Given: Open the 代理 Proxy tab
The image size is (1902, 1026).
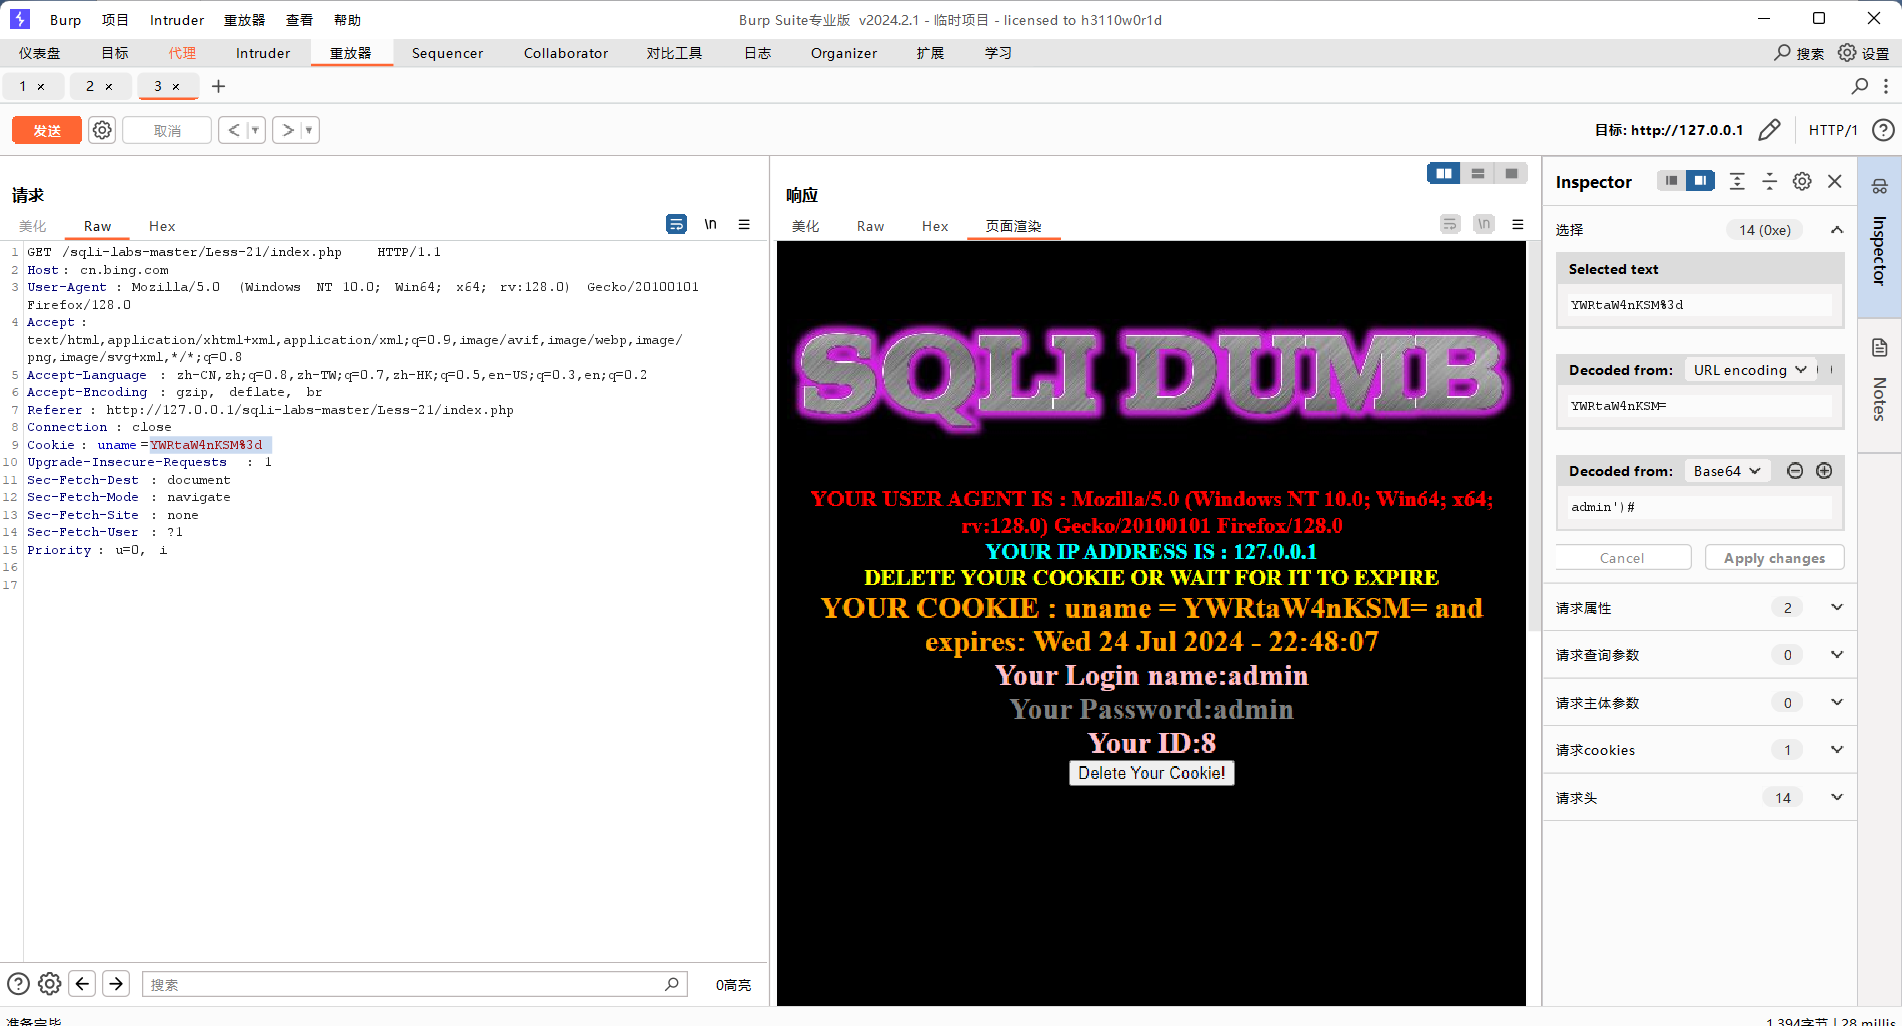Looking at the screenshot, I should point(182,53).
